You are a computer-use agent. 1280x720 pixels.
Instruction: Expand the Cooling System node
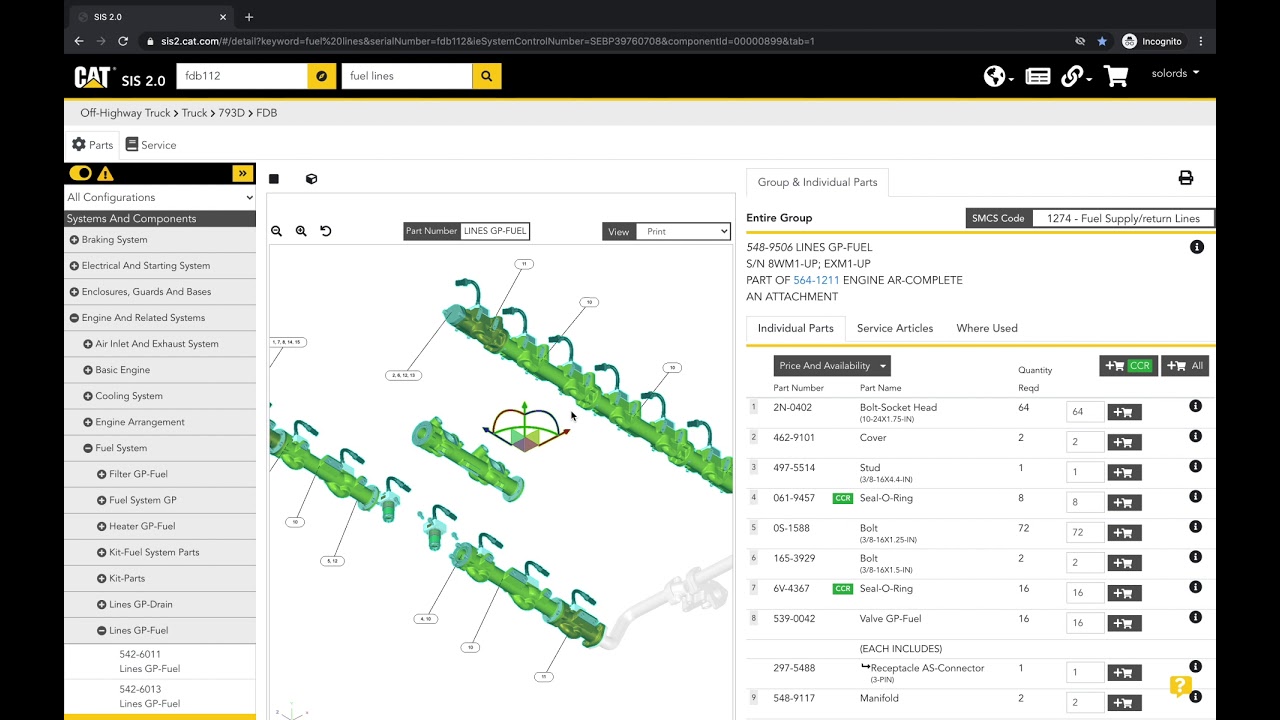[88, 396]
